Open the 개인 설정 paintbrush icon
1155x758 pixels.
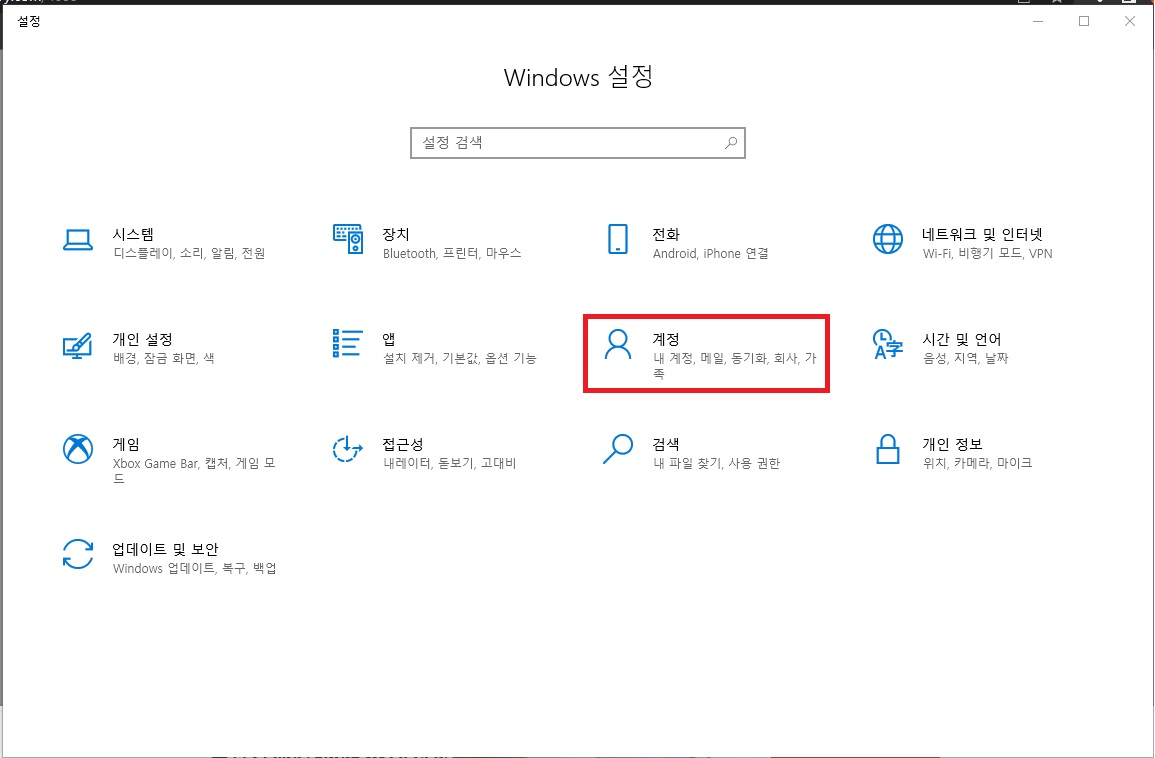(77, 345)
